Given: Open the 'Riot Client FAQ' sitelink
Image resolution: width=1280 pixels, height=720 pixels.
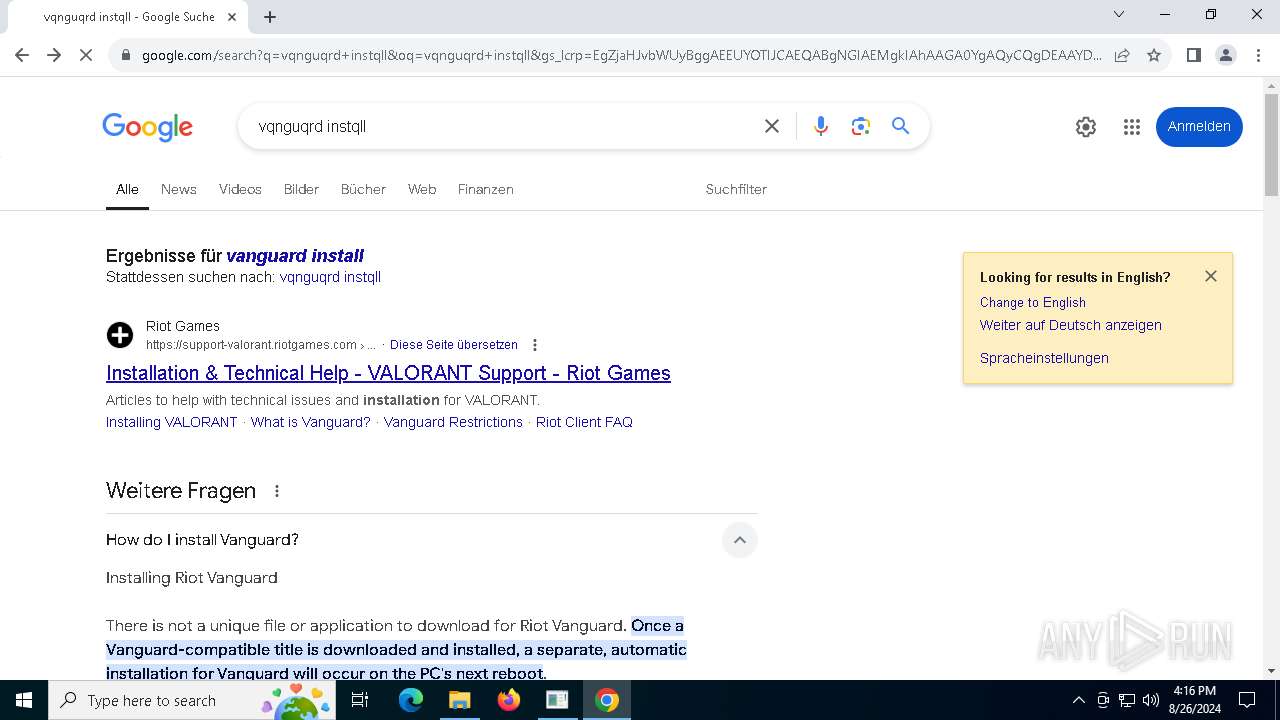Looking at the screenshot, I should pyautogui.click(x=584, y=422).
